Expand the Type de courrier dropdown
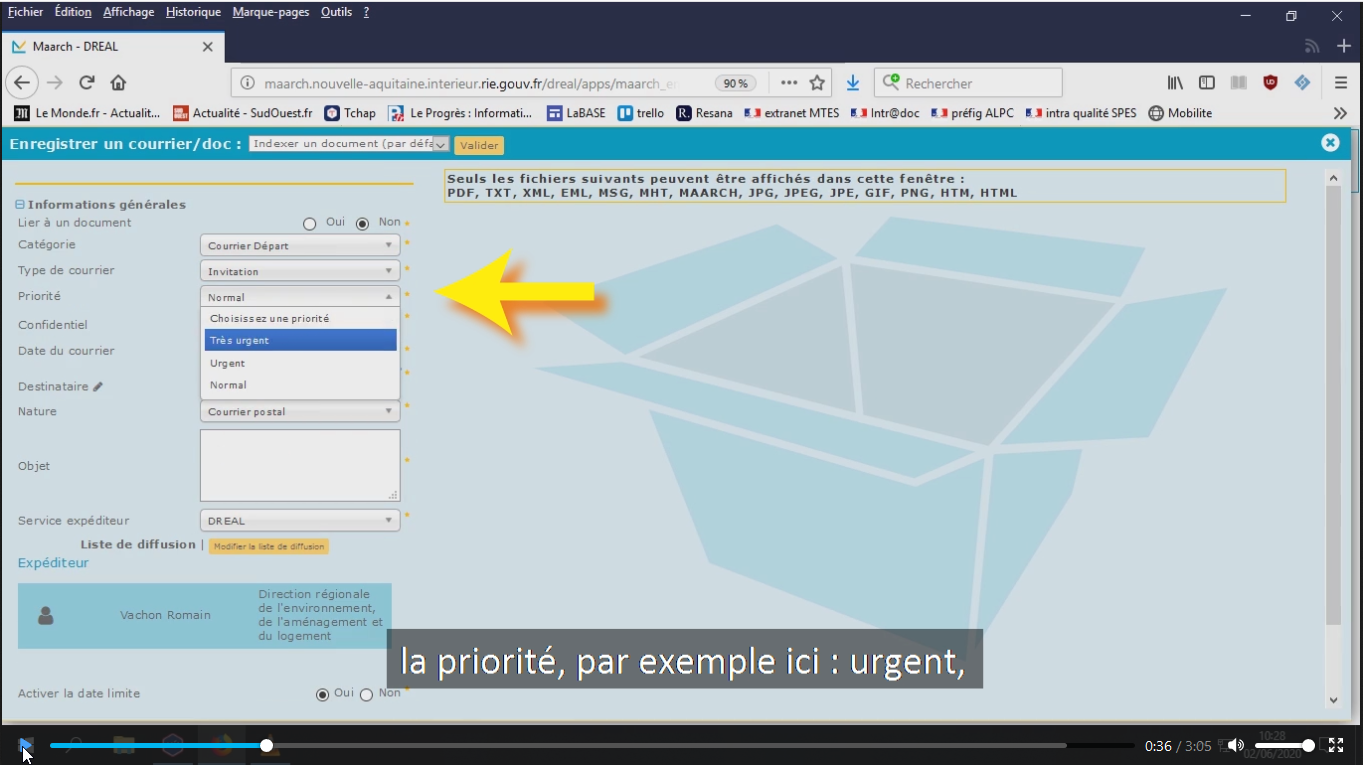This screenshot has height=765, width=1363. click(x=300, y=271)
